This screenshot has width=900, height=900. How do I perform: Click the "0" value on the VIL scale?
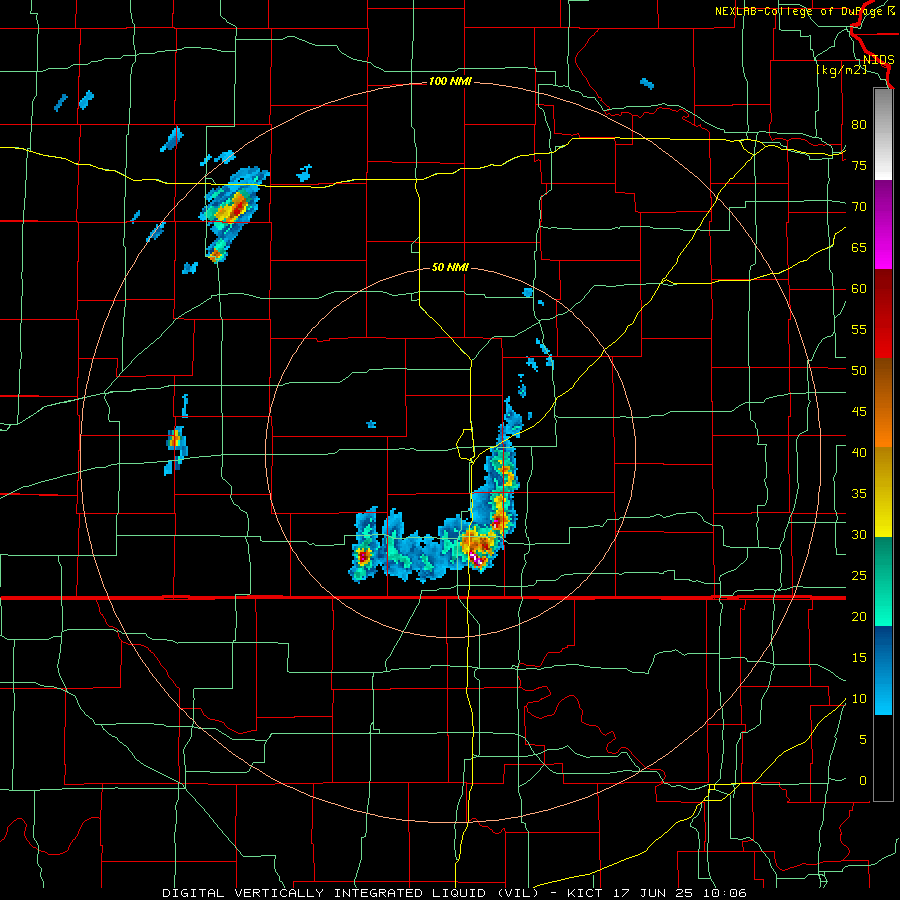point(863,781)
